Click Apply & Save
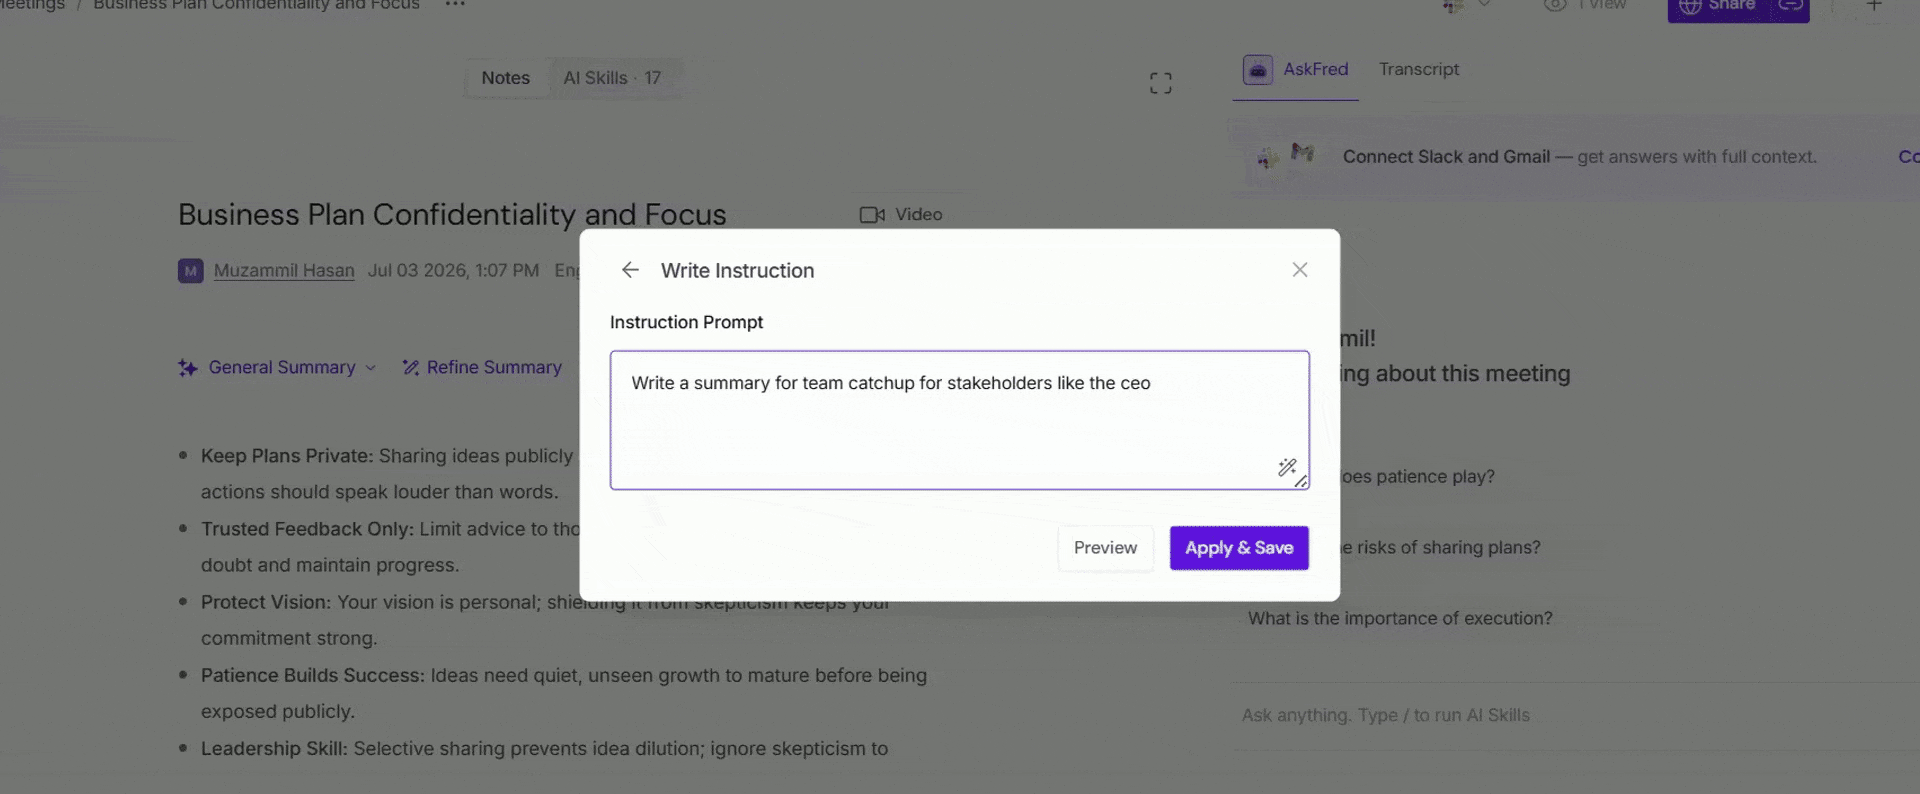The width and height of the screenshot is (1920, 794). [1239, 548]
